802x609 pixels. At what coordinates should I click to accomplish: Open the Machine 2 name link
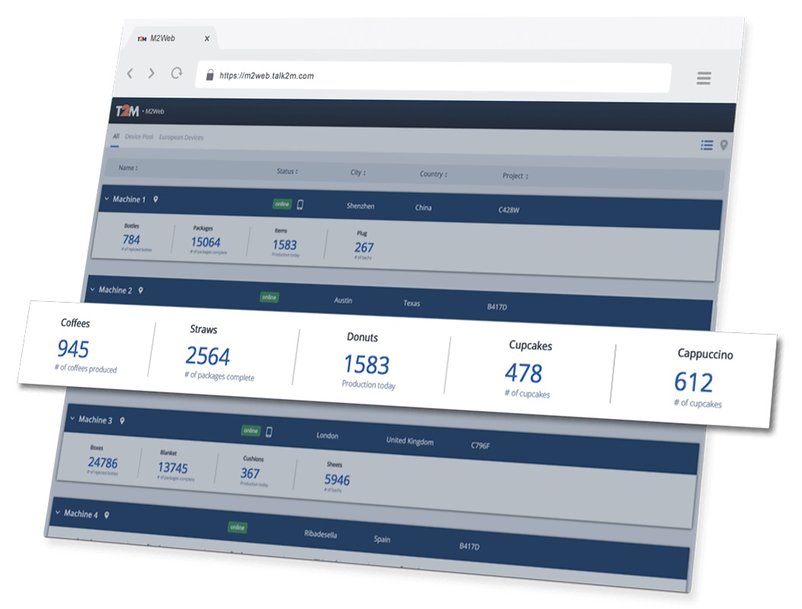point(115,290)
